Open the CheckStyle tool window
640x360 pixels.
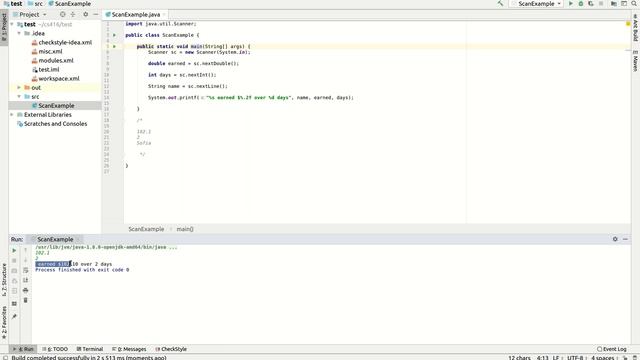171,349
